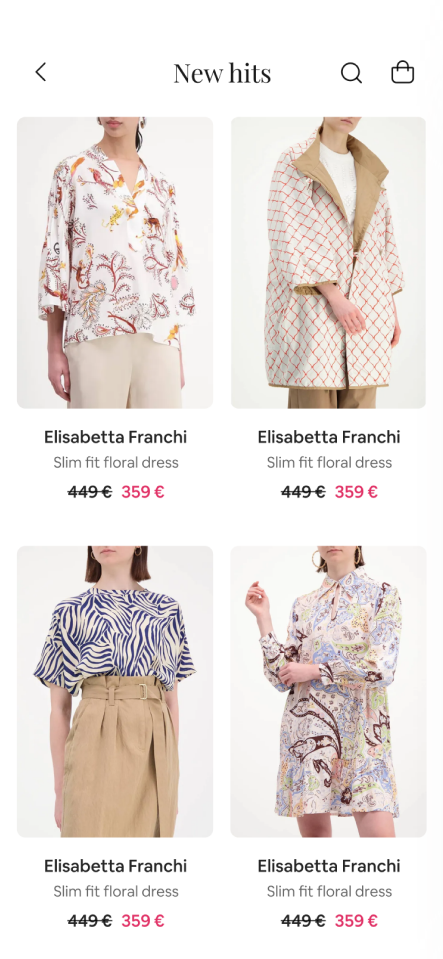Tap Elisabetta Franchi under lattice coat
This screenshot has width=443, height=959.
click(329, 437)
